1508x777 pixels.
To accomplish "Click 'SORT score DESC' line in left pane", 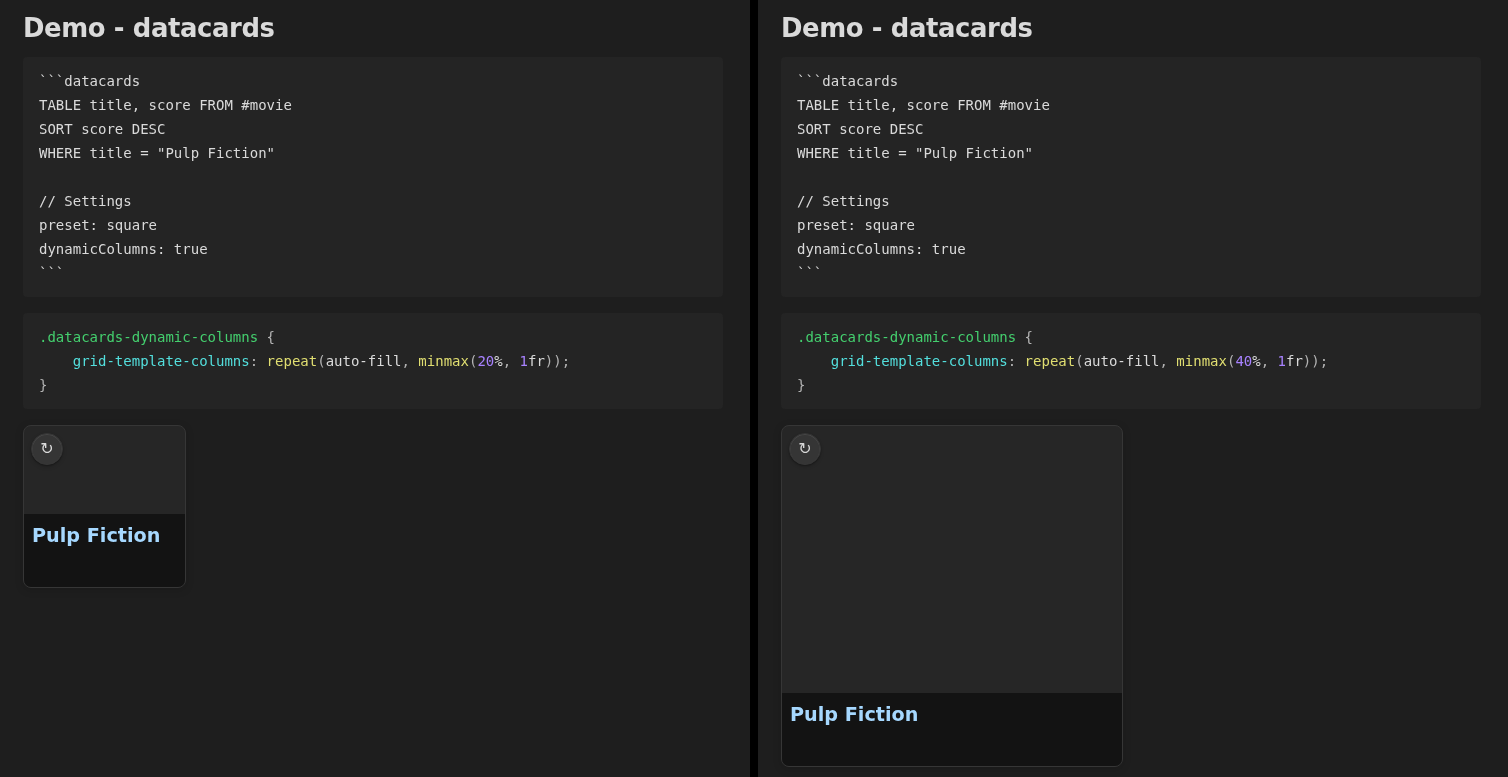I will (x=102, y=129).
